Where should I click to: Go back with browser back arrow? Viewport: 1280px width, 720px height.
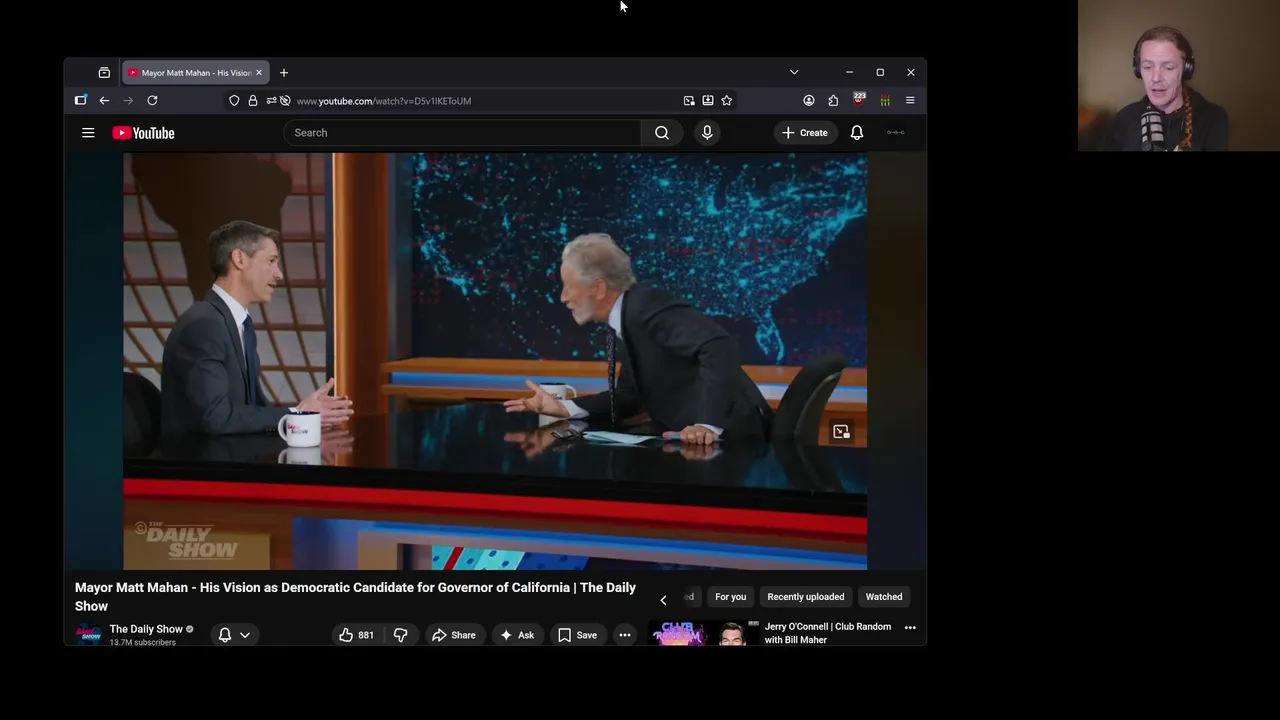[x=104, y=101]
